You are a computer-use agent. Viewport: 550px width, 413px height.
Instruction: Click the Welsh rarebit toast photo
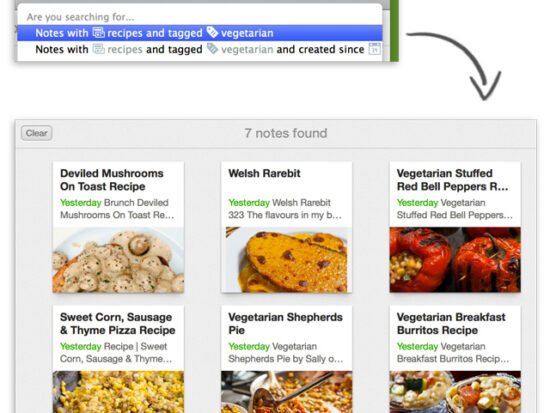pyautogui.click(x=287, y=260)
